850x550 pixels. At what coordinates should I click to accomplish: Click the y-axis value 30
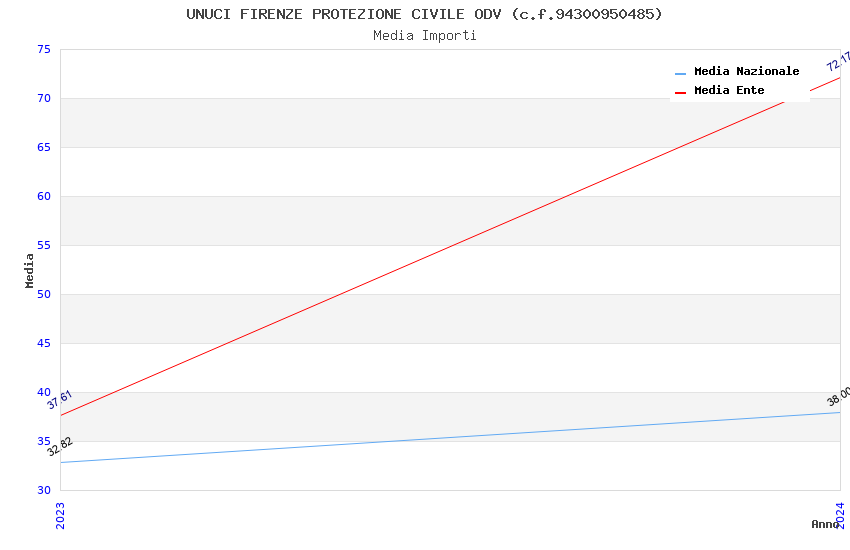click(44, 490)
